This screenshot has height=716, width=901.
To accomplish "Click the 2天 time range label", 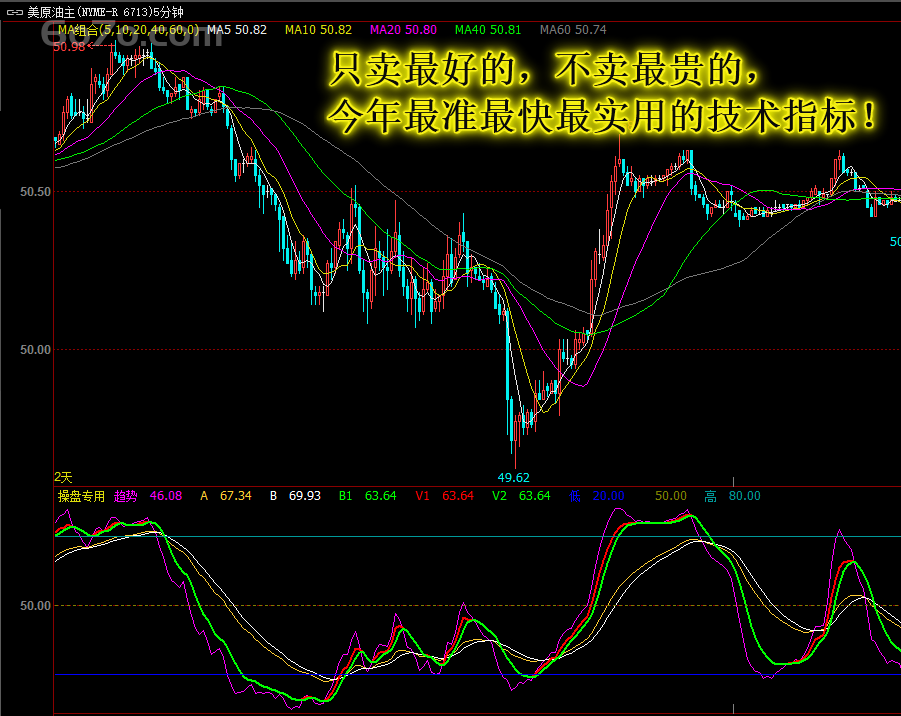I will coord(63,478).
